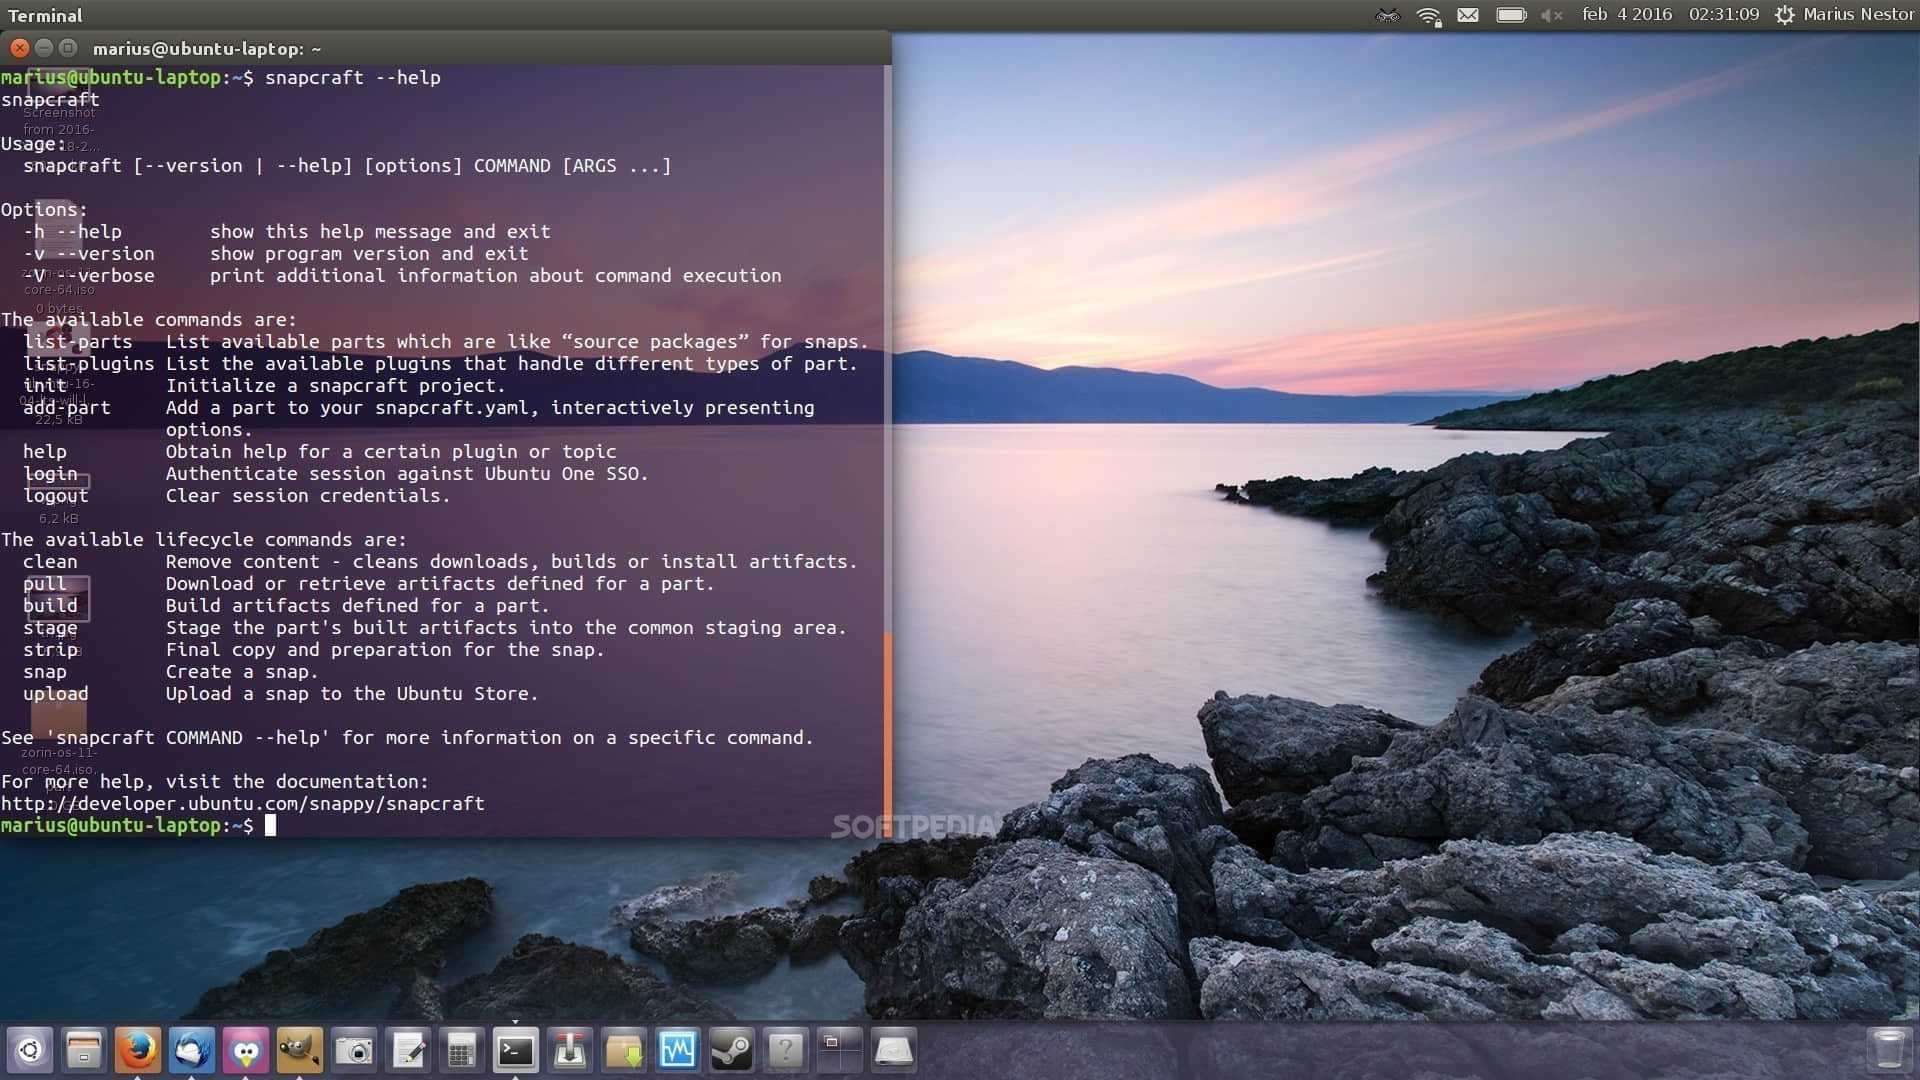Click Terminal in the top menu bar

click(44, 15)
